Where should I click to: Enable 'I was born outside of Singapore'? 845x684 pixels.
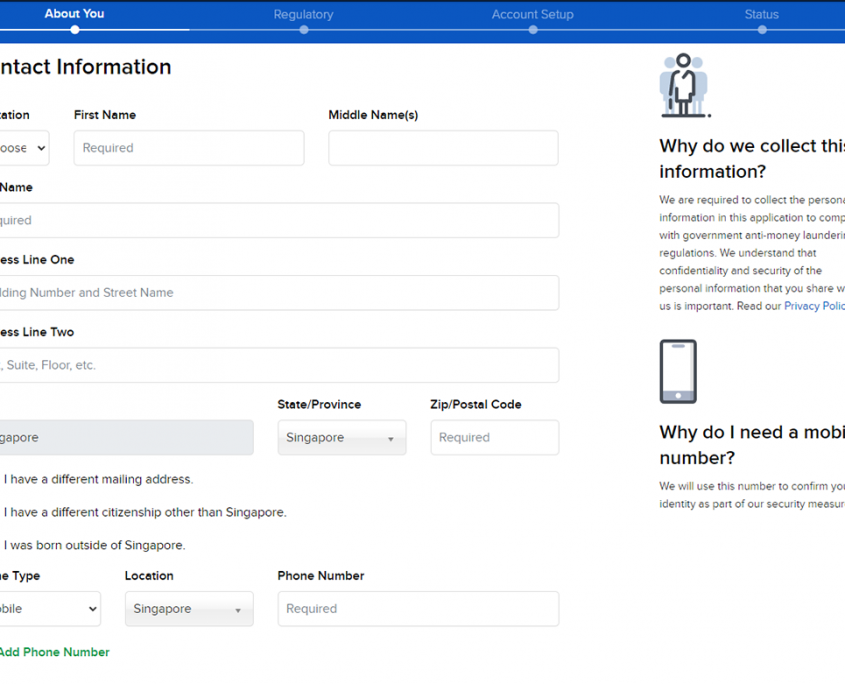pos(94,546)
